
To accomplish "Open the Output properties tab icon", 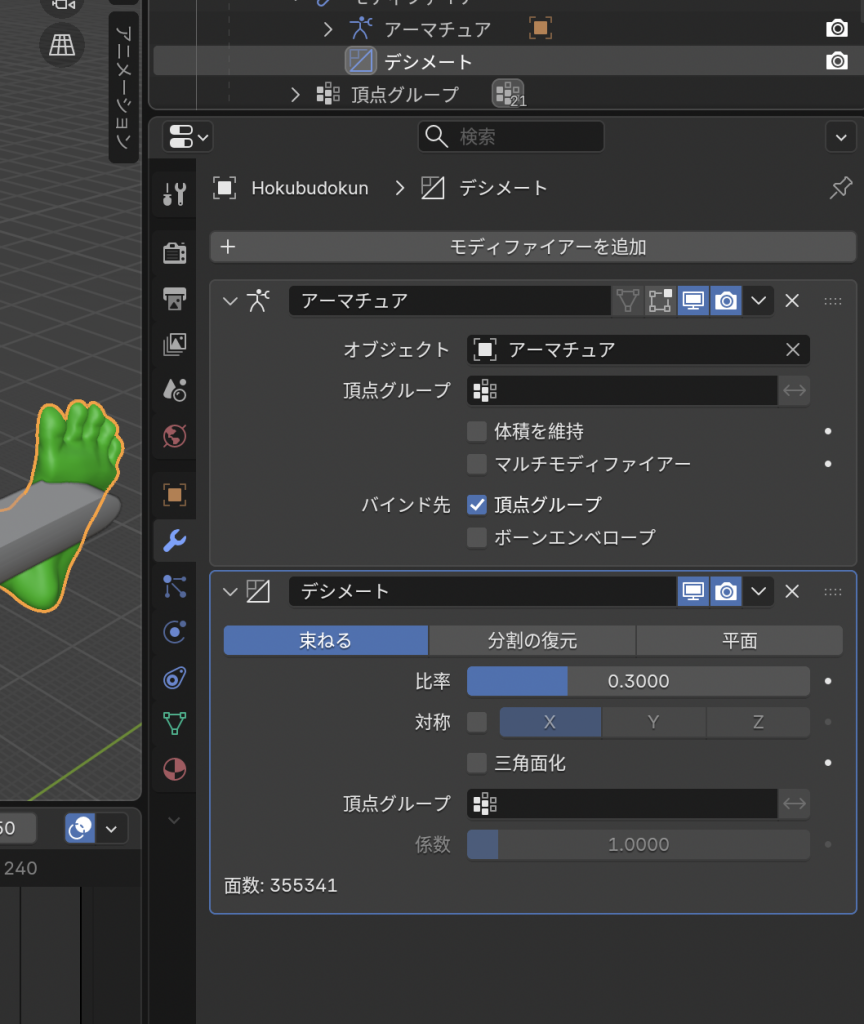I will pyautogui.click(x=174, y=298).
